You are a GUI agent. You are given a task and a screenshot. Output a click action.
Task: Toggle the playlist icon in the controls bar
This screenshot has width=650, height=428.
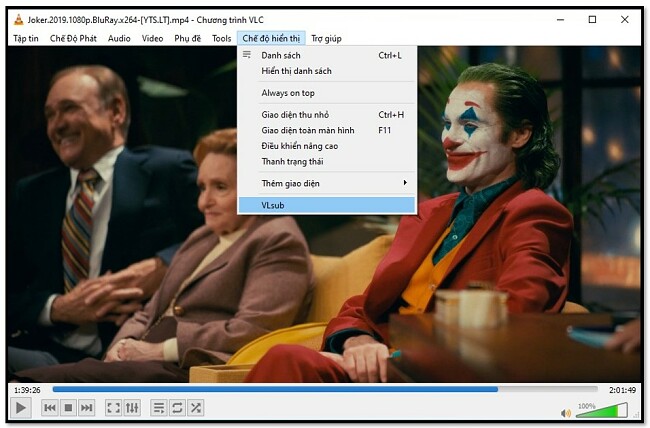pos(159,408)
